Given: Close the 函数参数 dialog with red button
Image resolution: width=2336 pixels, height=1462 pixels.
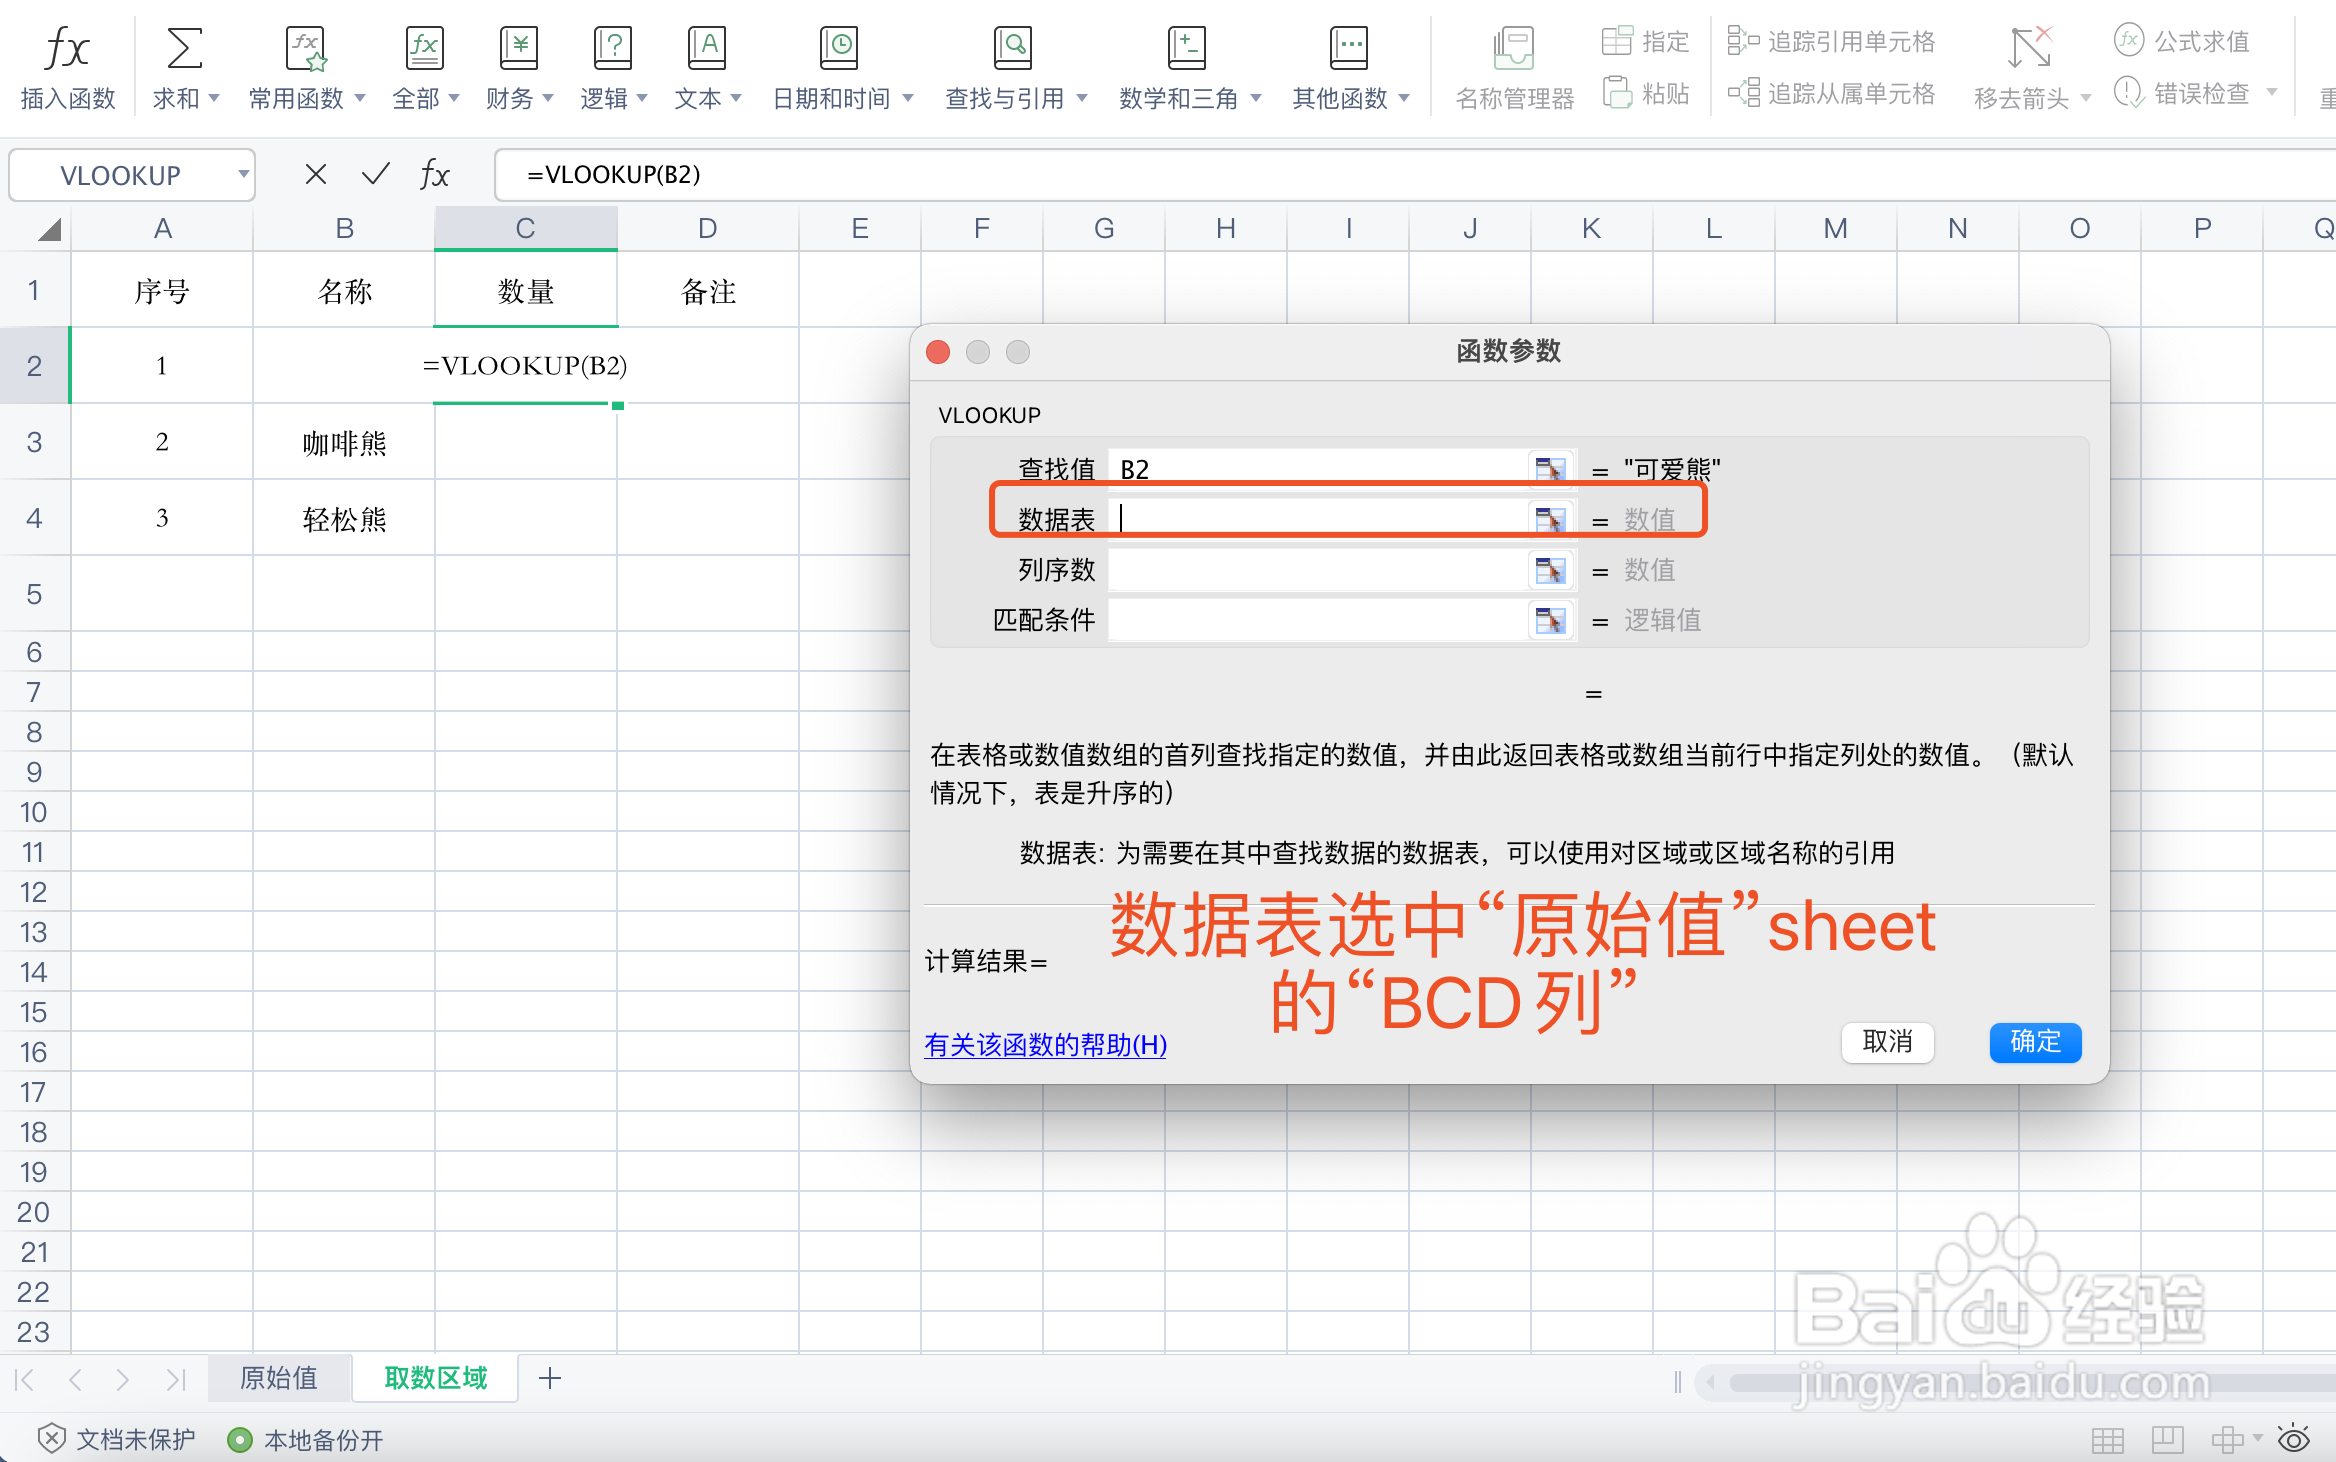Looking at the screenshot, I should (938, 352).
